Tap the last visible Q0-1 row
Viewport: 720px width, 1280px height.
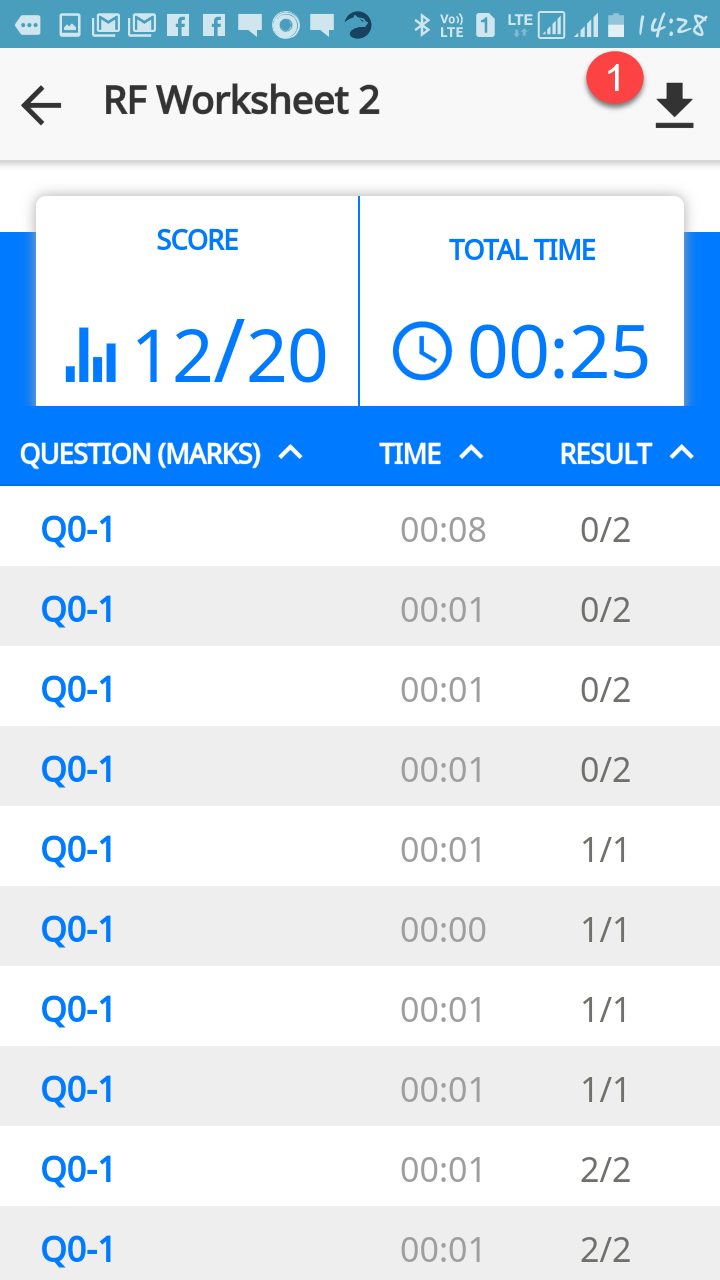[x=78, y=1249]
